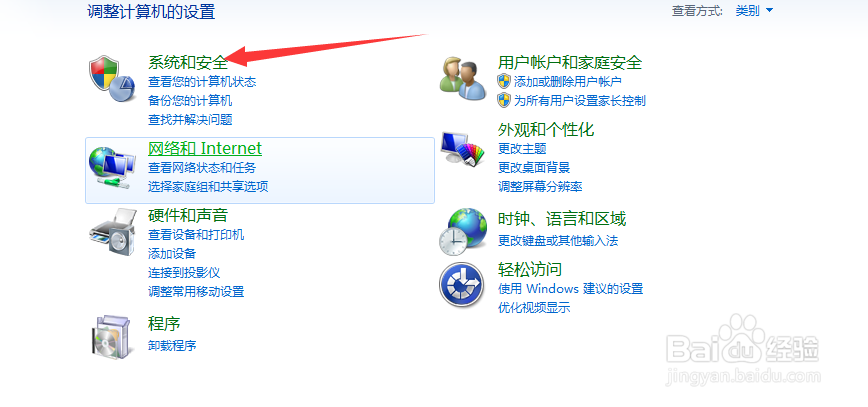This screenshot has width=868, height=407.
Task: Click the shield next to 添加或删除用户帐户
Action: click(x=503, y=81)
